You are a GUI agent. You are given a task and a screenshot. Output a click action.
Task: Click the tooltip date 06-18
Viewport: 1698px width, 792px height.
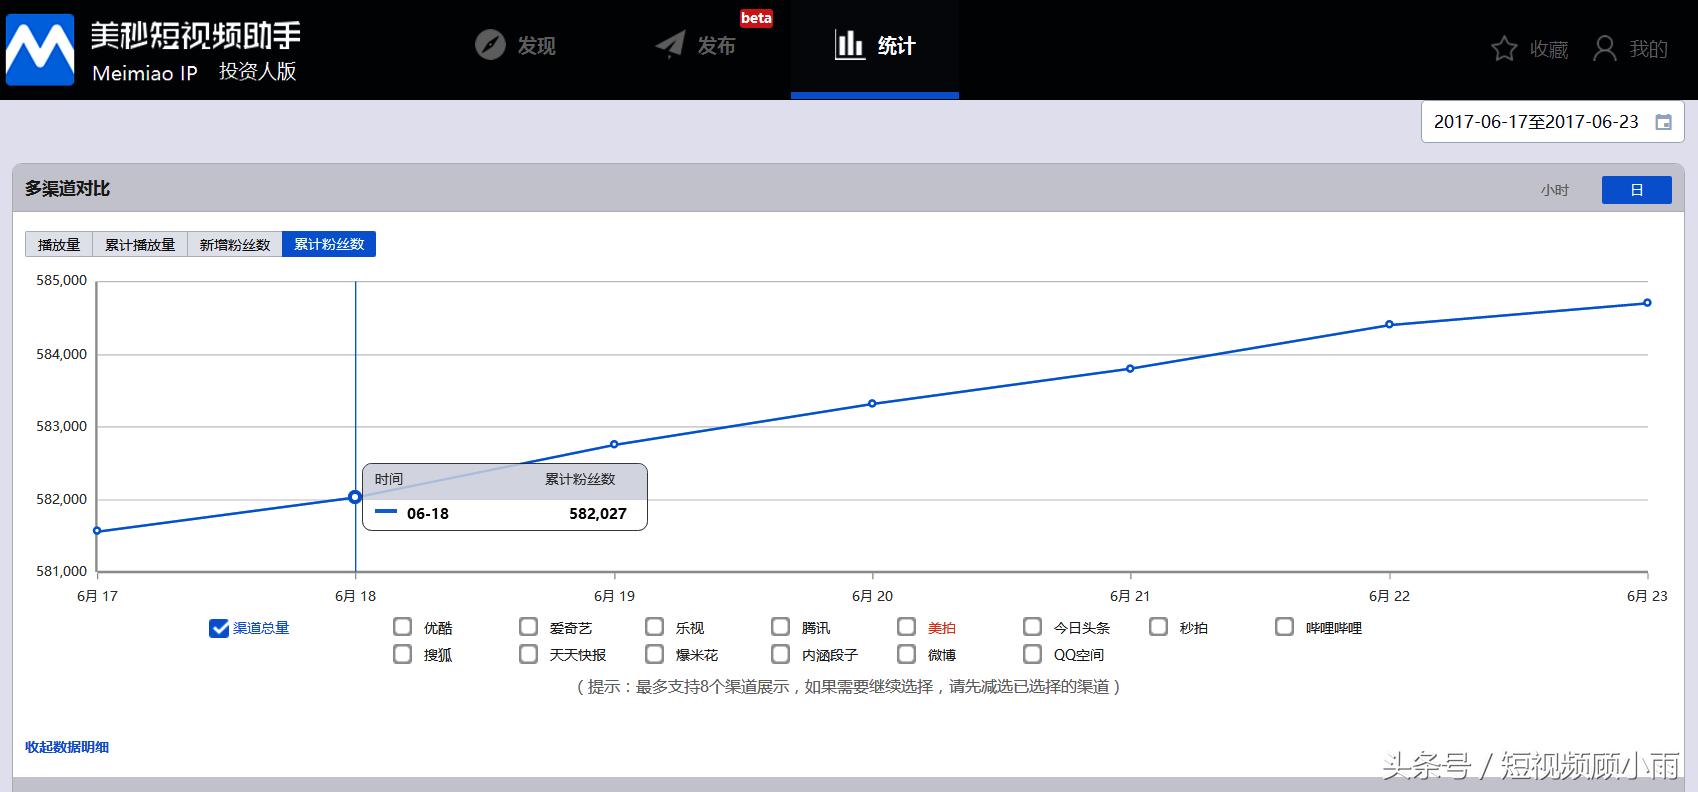pos(428,514)
